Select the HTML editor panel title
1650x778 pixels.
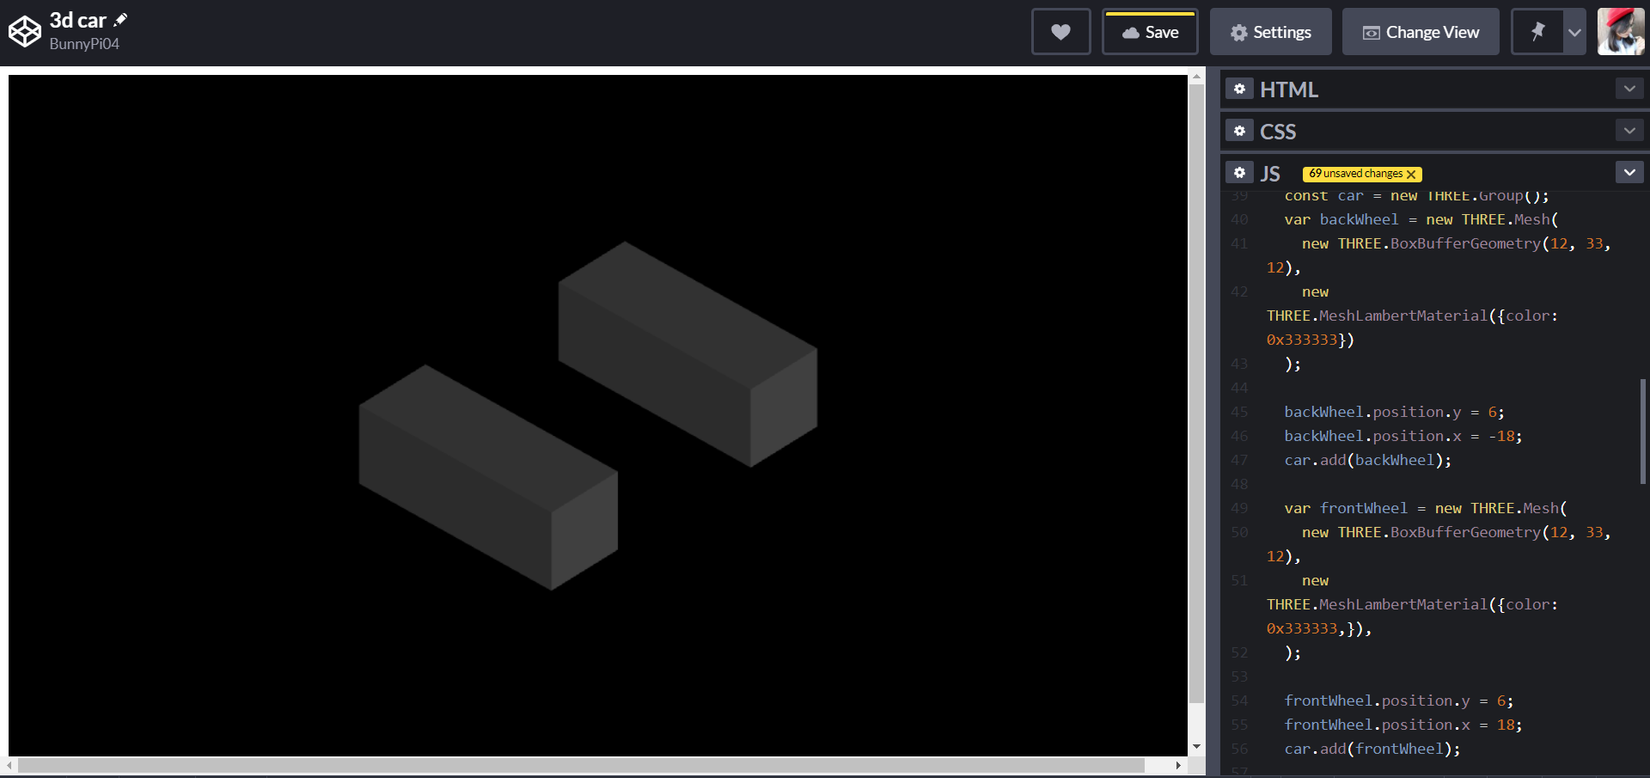(x=1289, y=89)
